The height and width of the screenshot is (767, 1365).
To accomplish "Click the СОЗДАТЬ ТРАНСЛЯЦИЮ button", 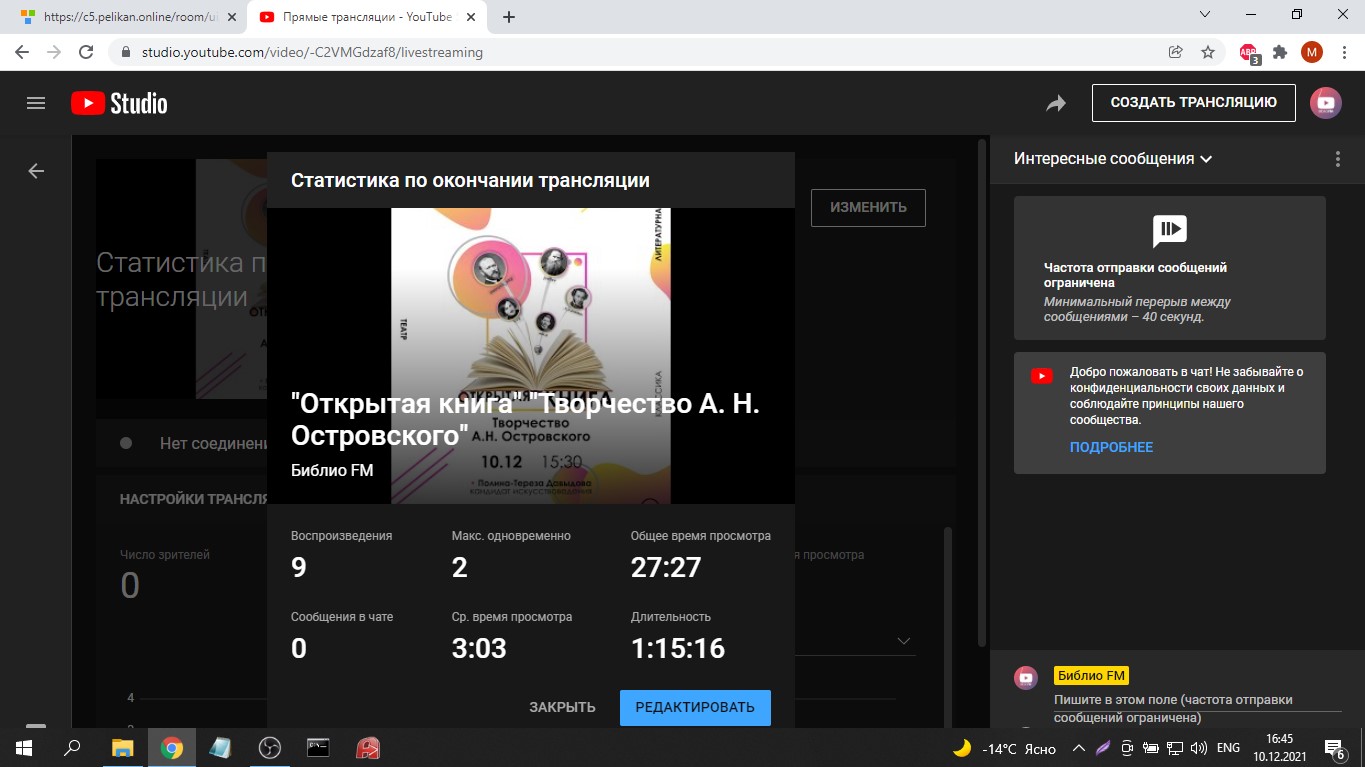I will pyautogui.click(x=1193, y=102).
